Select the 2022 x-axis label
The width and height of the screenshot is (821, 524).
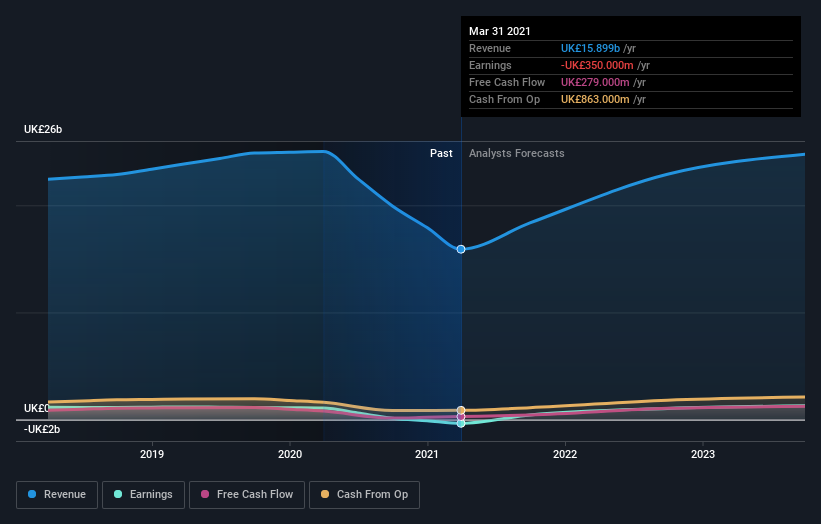click(565, 454)
